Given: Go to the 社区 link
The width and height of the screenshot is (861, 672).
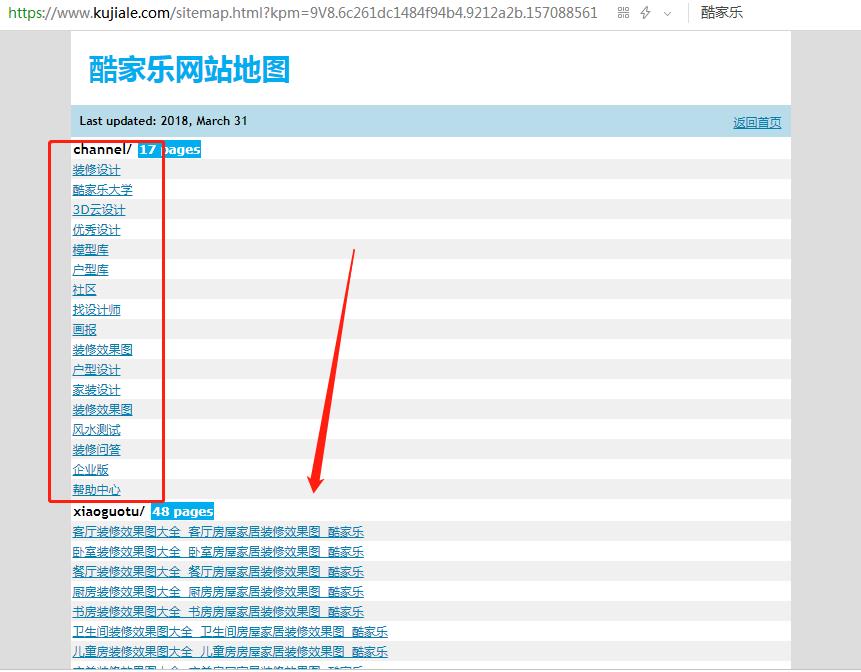Looking at the screenshot, I should tap(85, 289).
